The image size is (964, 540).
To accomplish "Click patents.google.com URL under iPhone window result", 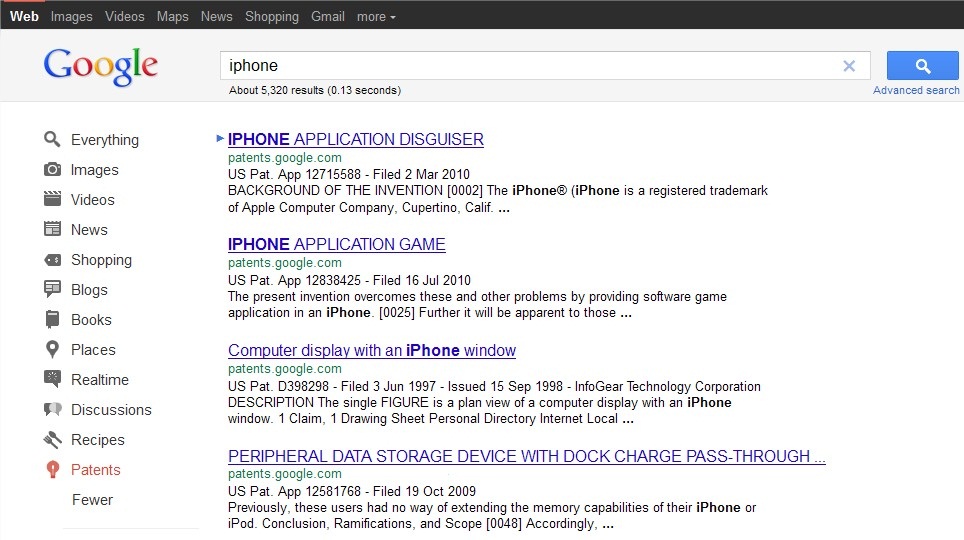I will (x=285, y=368).
